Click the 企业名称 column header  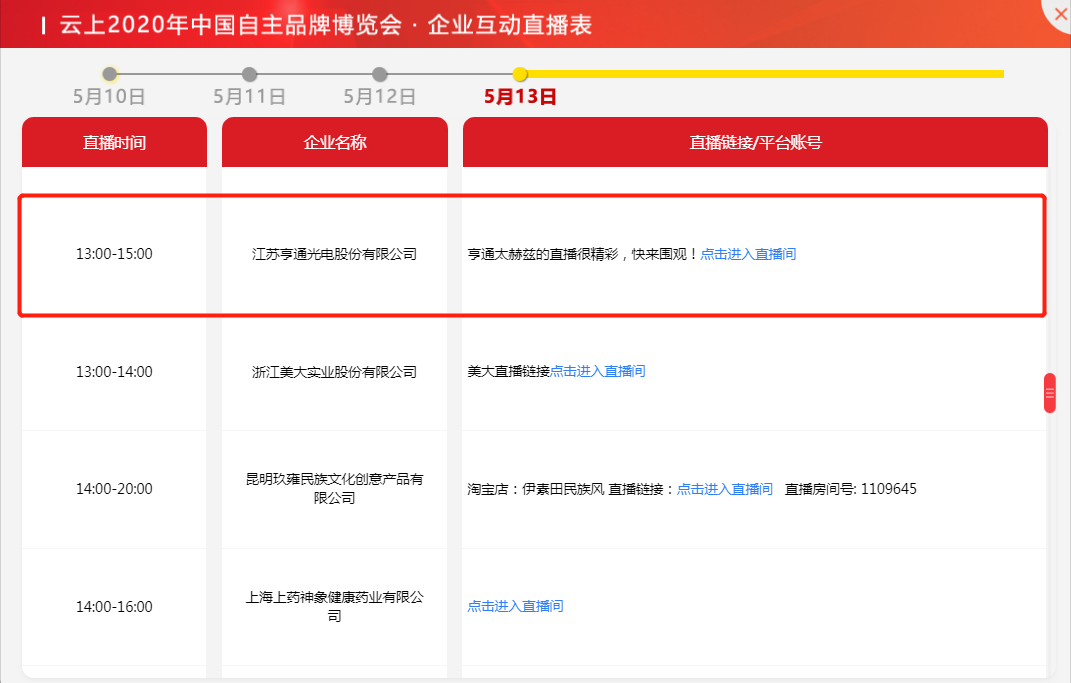[x=335, y=142]
